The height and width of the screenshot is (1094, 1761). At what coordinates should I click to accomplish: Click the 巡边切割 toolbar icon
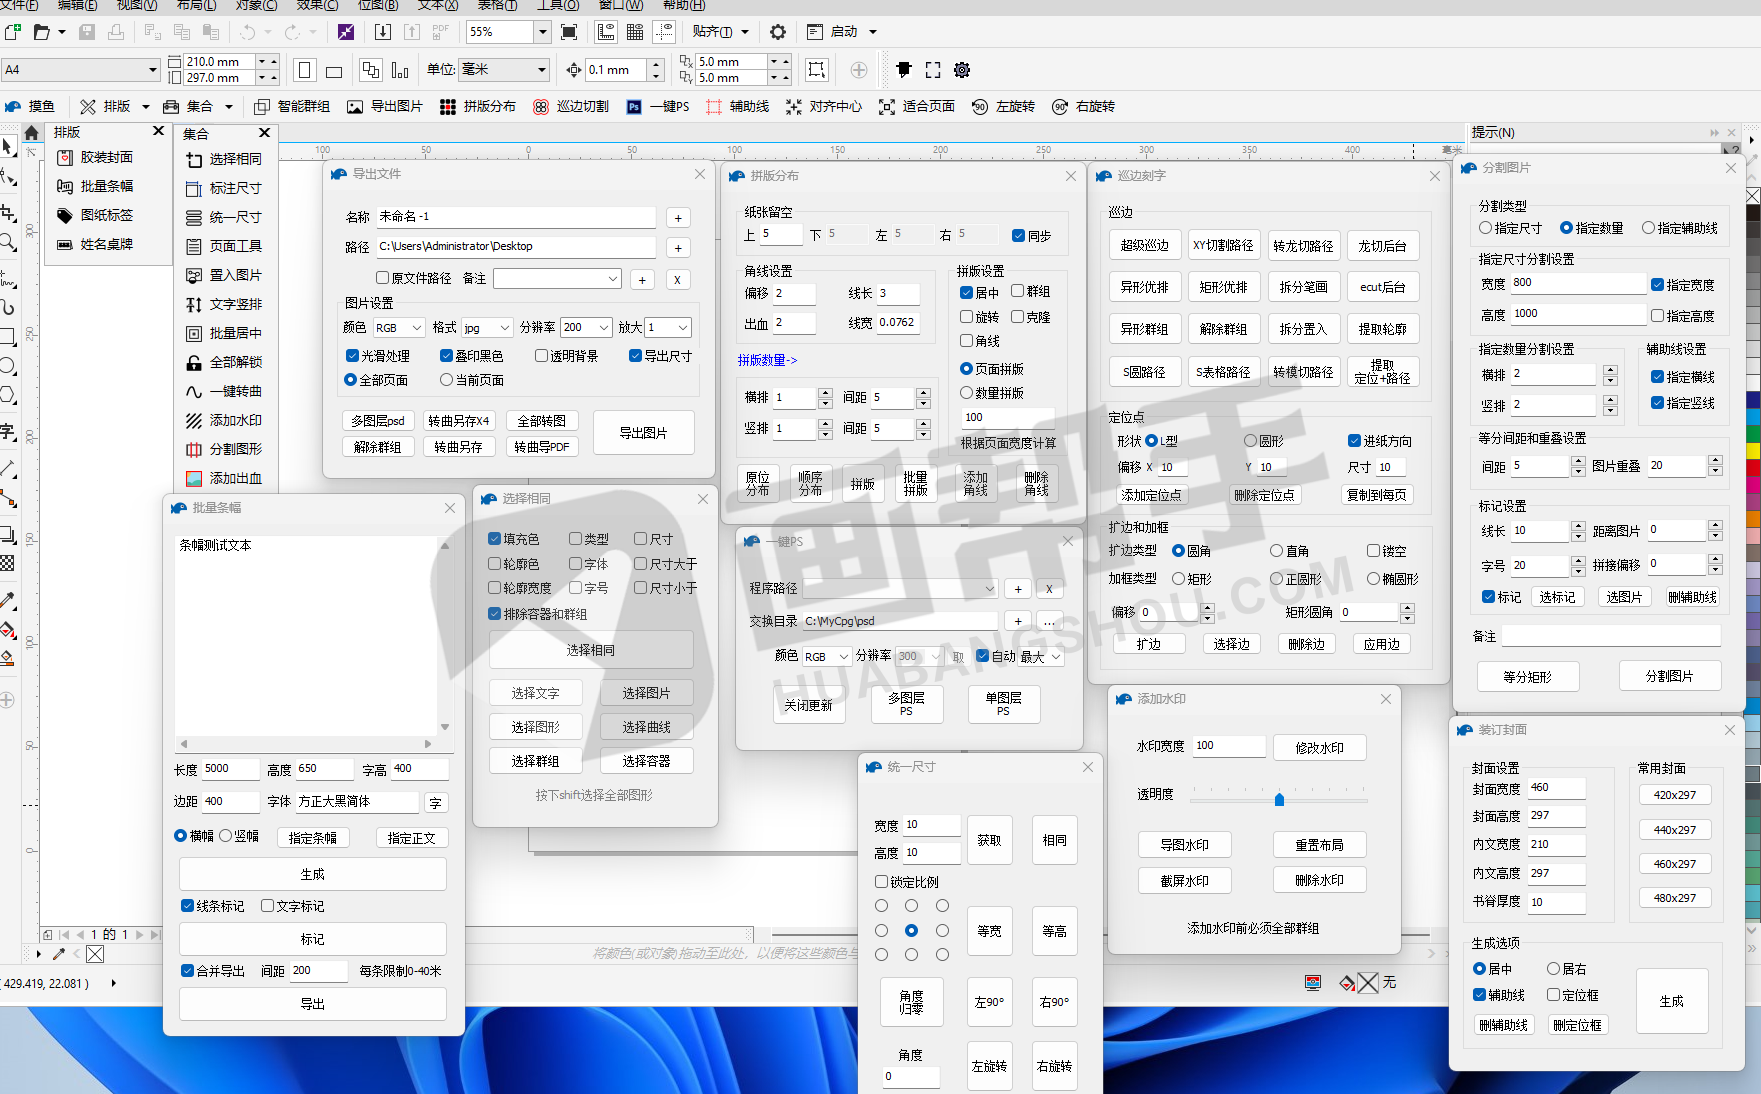click(541, 107)
